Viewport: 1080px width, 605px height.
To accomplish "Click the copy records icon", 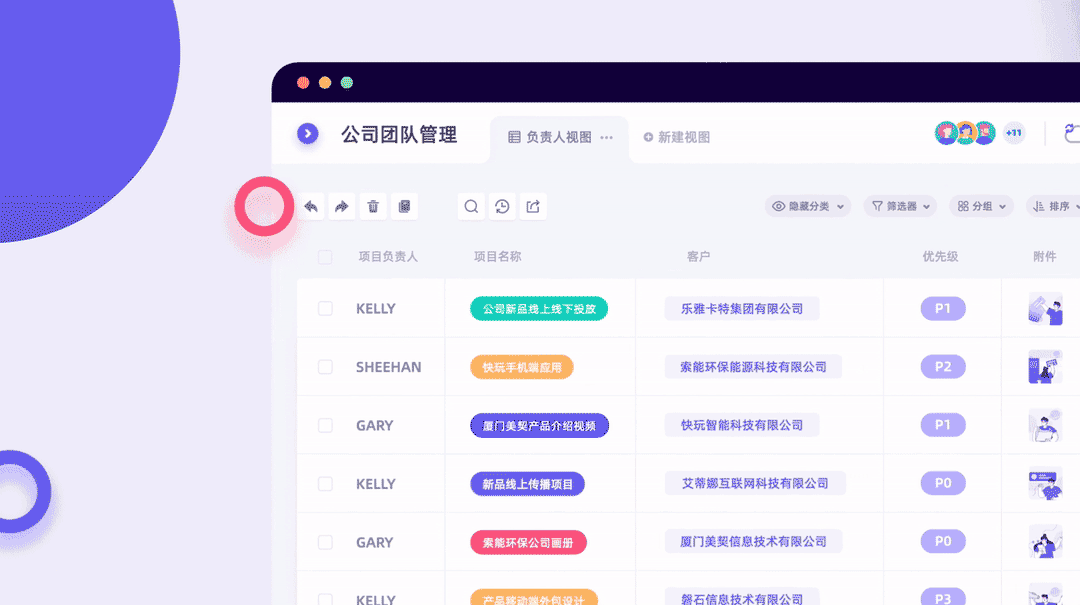I will tap(404, 207).
